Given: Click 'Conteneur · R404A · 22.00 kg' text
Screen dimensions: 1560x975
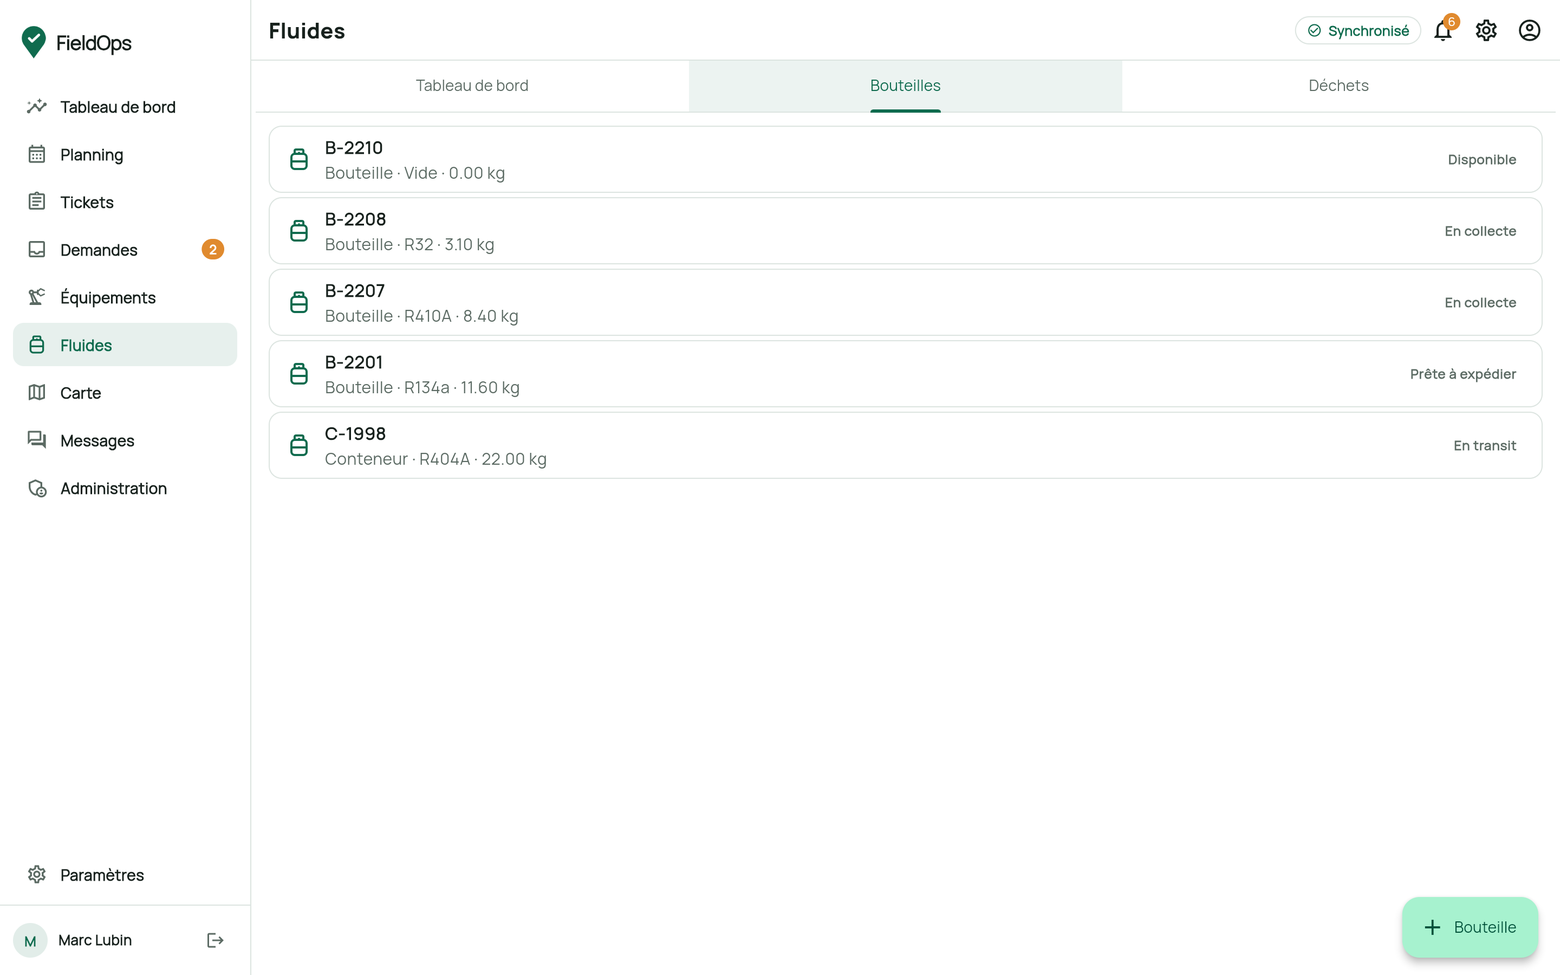Looking at the screenshot, I should tap(436, 459).
